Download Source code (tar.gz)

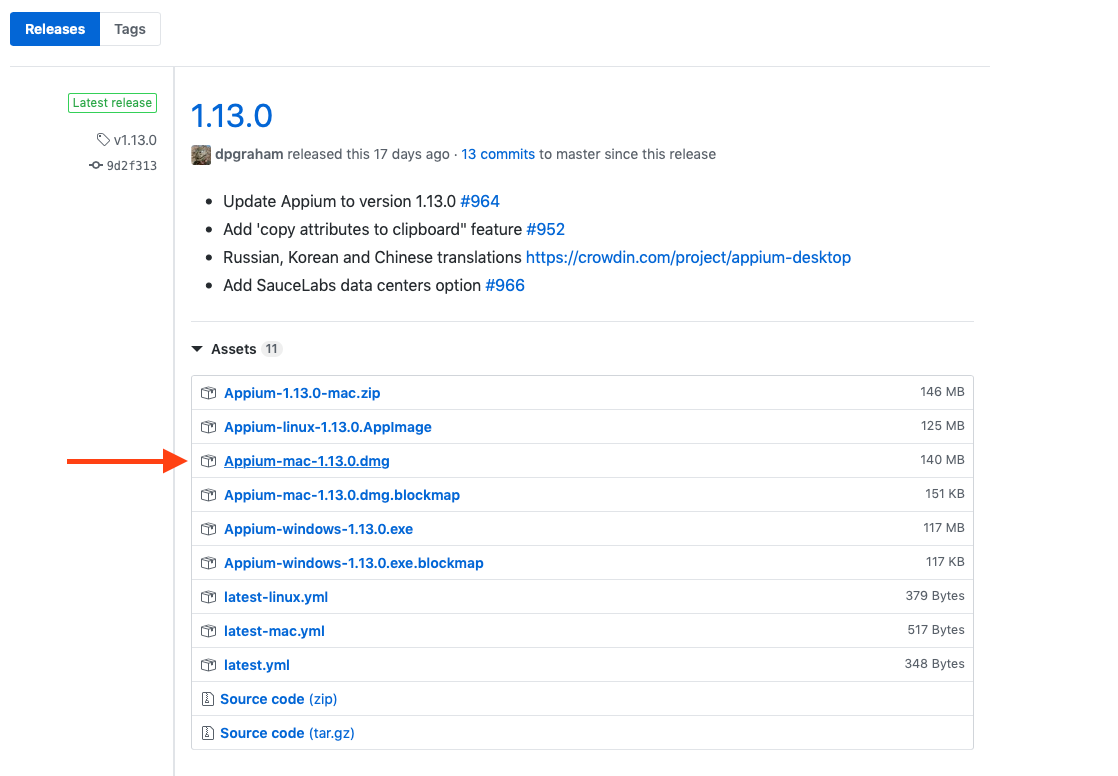point(287,733)
